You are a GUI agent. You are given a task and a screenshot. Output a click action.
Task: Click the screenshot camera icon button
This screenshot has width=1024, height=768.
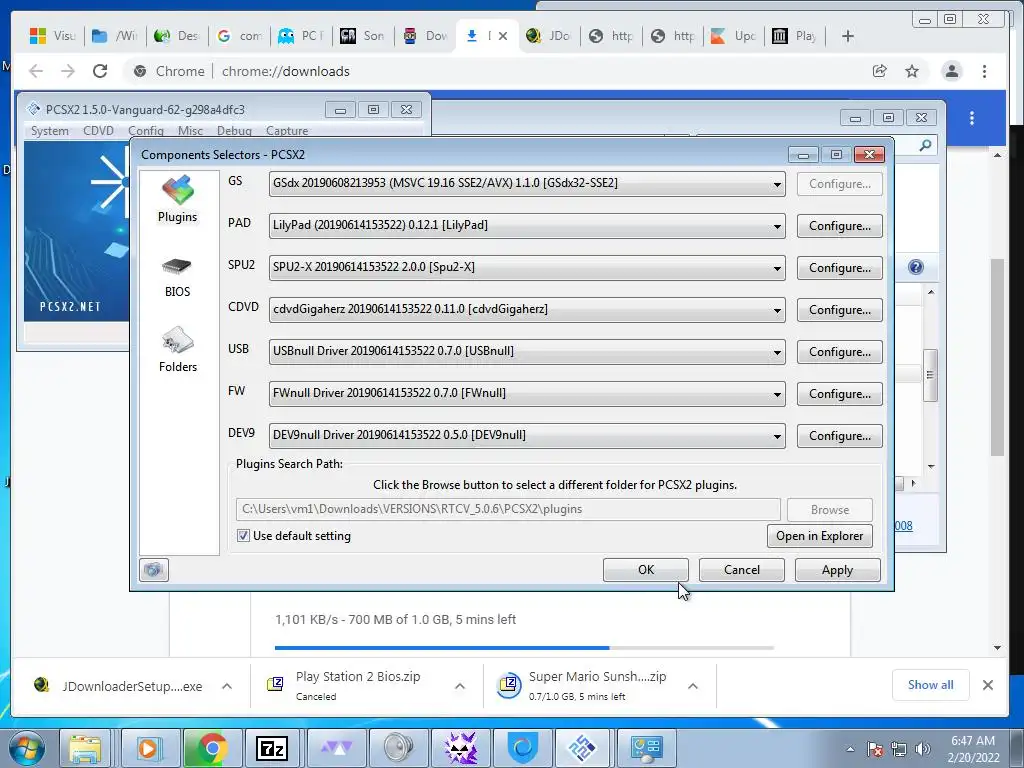[154, 569]
